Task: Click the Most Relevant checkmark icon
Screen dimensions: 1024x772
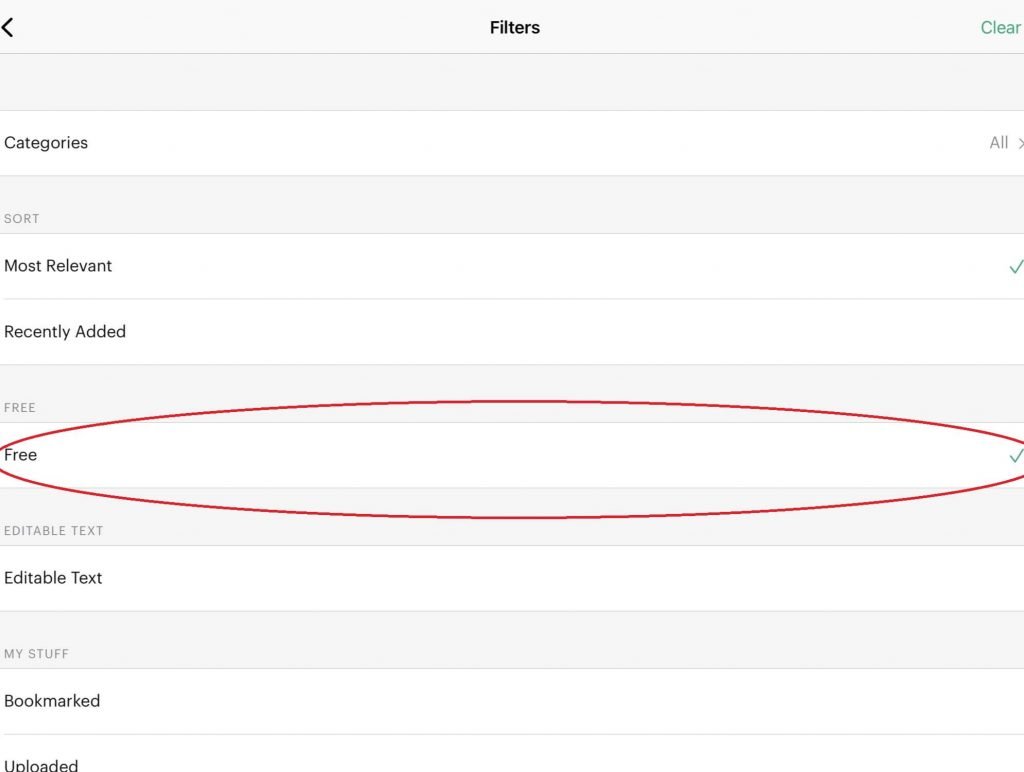Action: (1016, 267)
